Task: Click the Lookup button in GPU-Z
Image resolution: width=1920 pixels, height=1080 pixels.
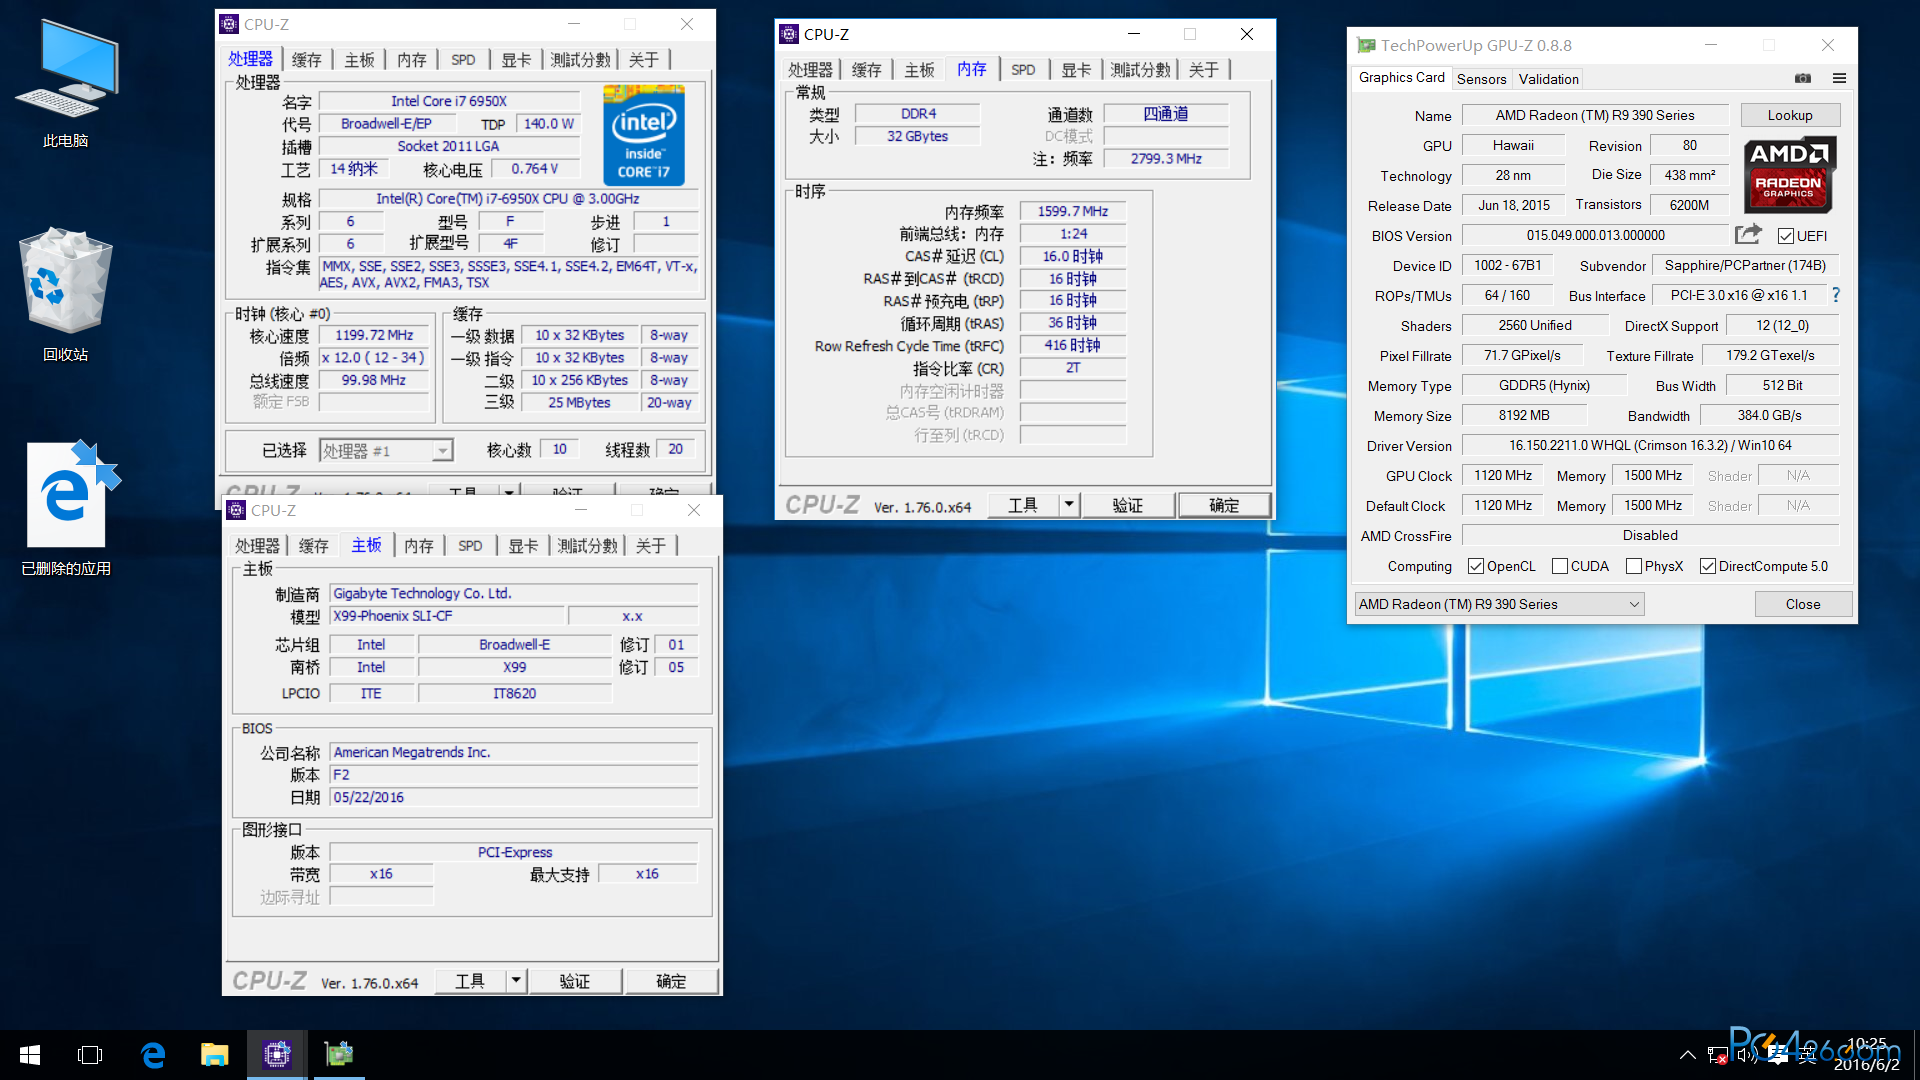Action: click(1790, 115)
